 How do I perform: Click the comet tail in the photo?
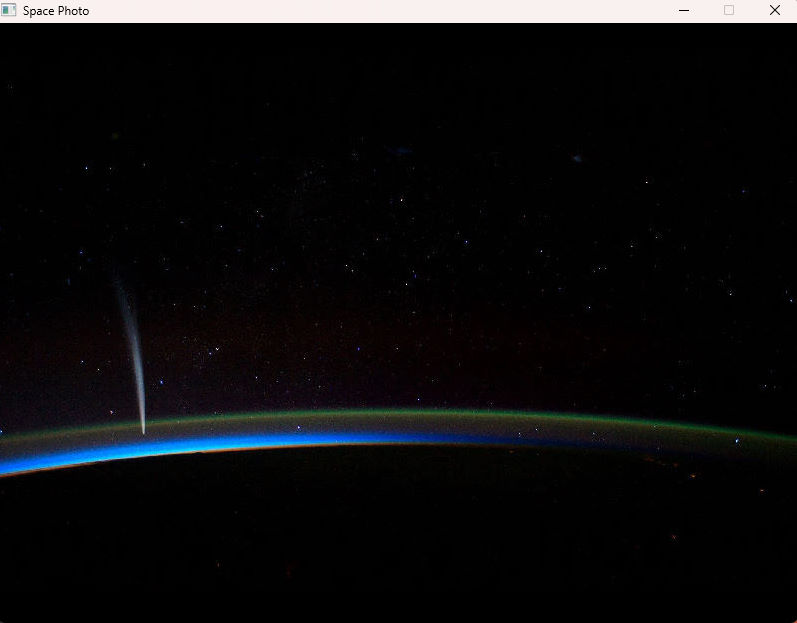133,355
